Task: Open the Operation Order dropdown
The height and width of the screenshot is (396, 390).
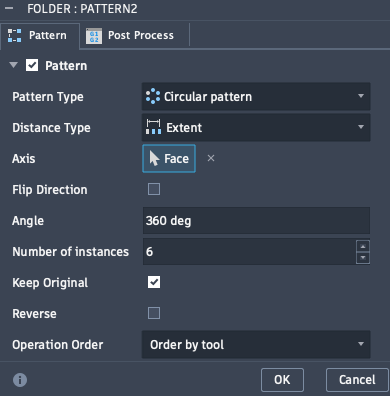Action: coord(256,345)
